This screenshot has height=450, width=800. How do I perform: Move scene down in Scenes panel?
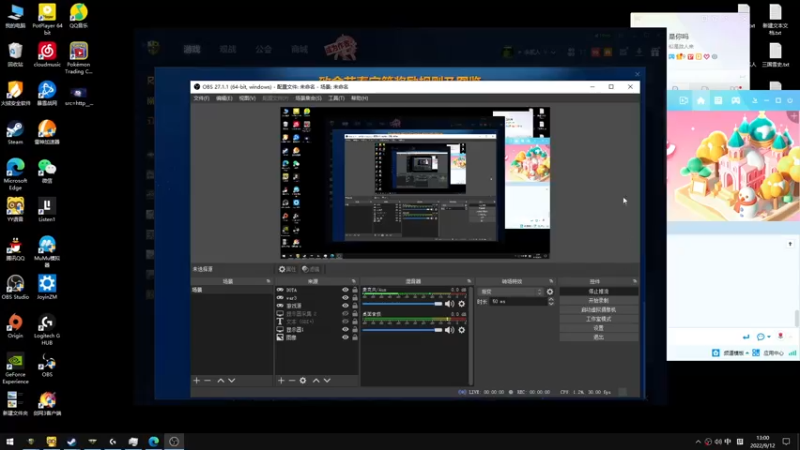pos(232,381)
